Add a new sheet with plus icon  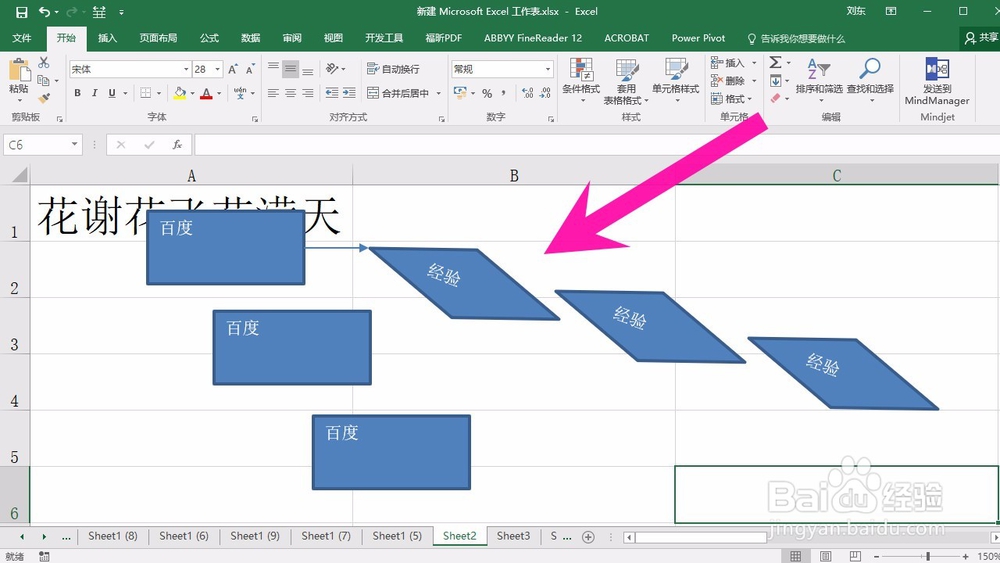(588, 537)
